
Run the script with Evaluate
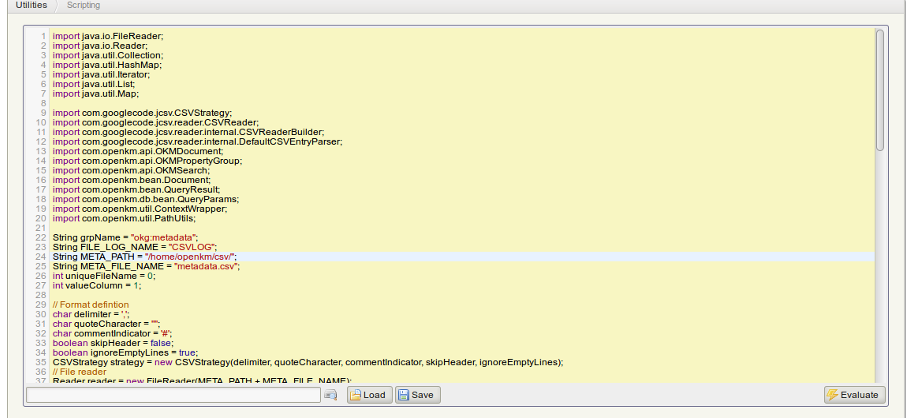coord(852,395)
